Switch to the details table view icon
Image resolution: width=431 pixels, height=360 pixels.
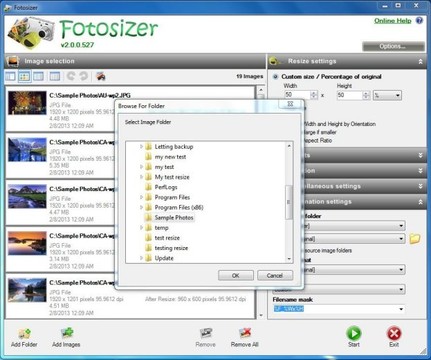point(55,76)
